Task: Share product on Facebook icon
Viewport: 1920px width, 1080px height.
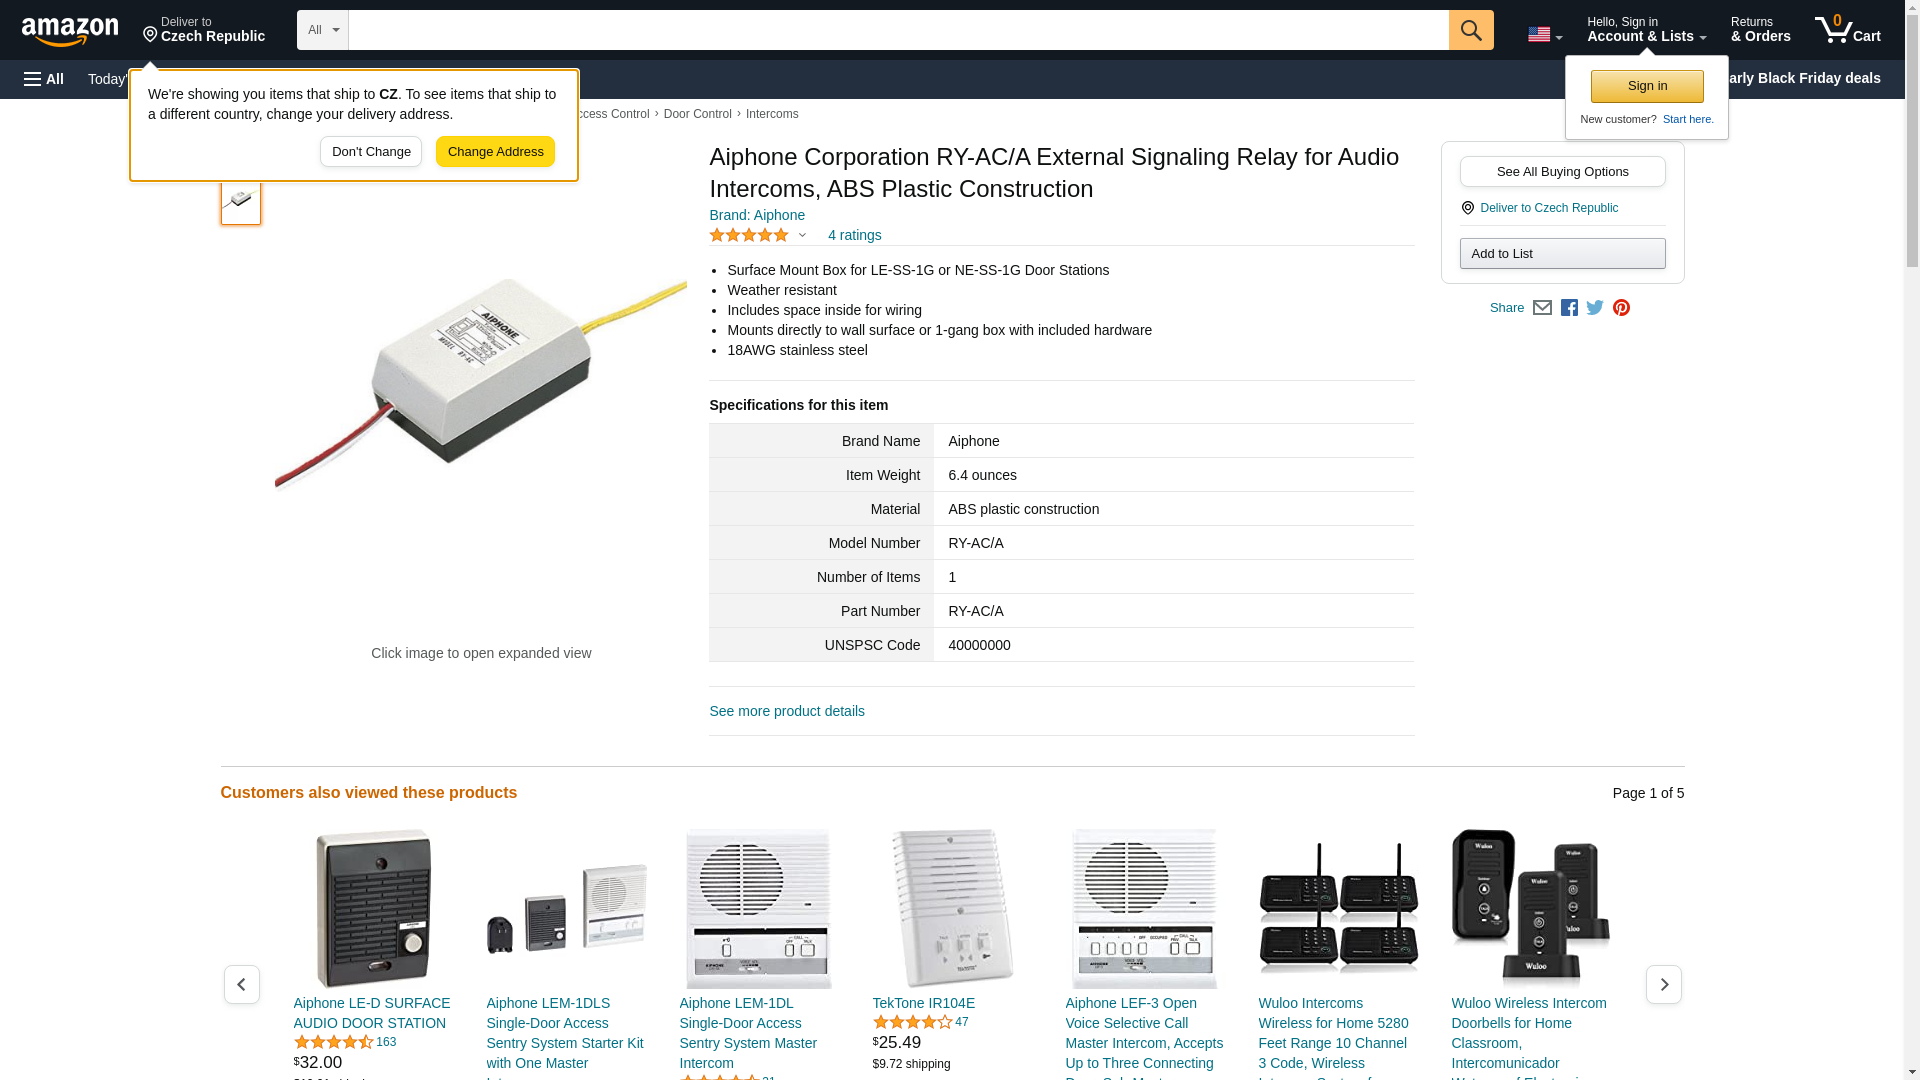Action: 1569,308
